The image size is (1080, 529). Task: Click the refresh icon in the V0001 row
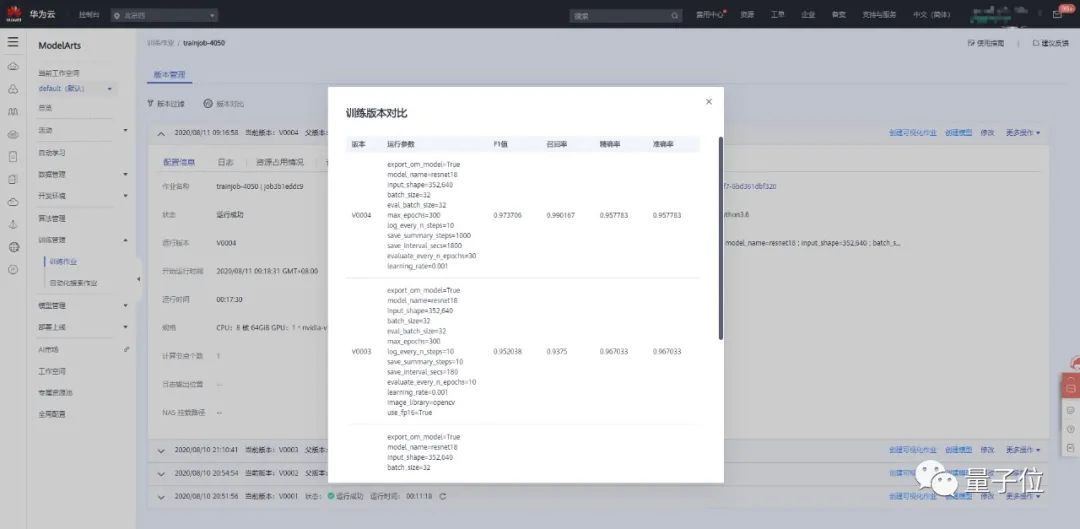[443, 496]
